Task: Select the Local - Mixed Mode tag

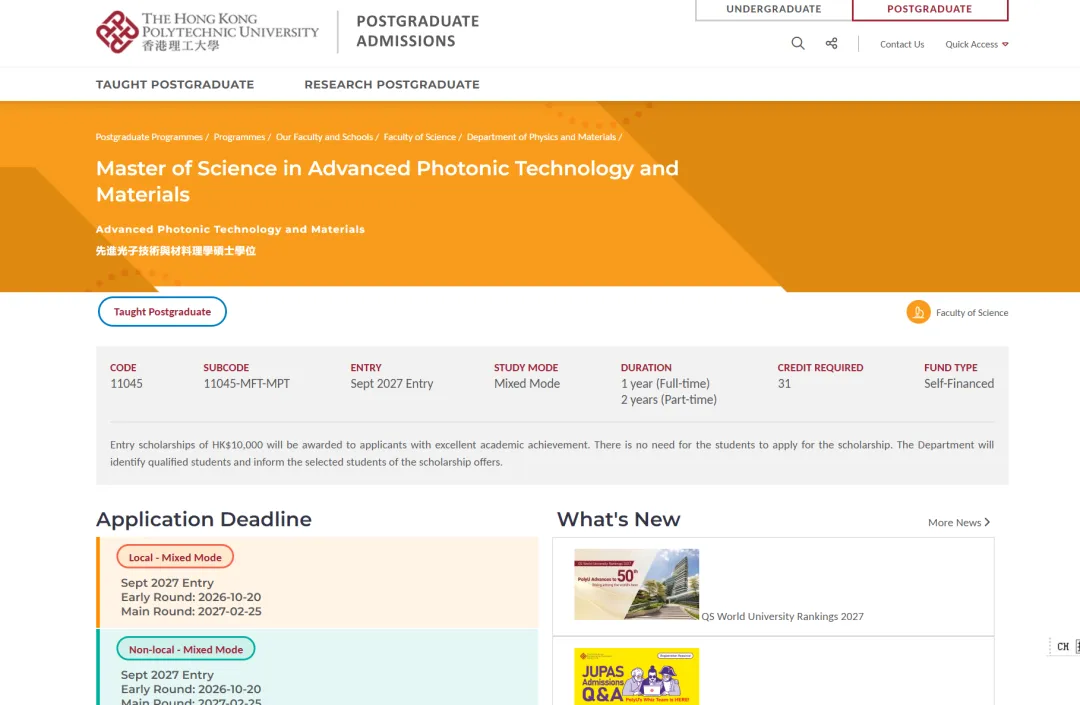Action: pyautogui.click(x=175, y=557)
